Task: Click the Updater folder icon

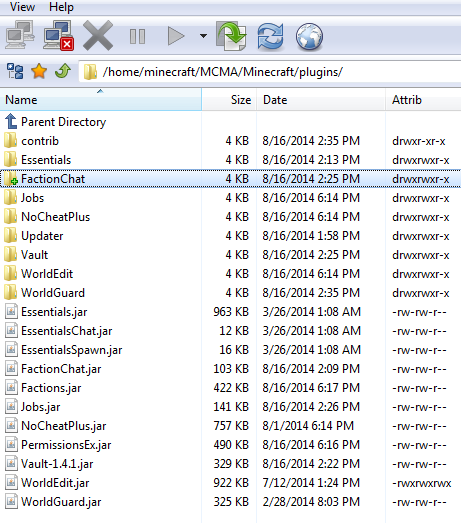Action: (x=11, y=235)
